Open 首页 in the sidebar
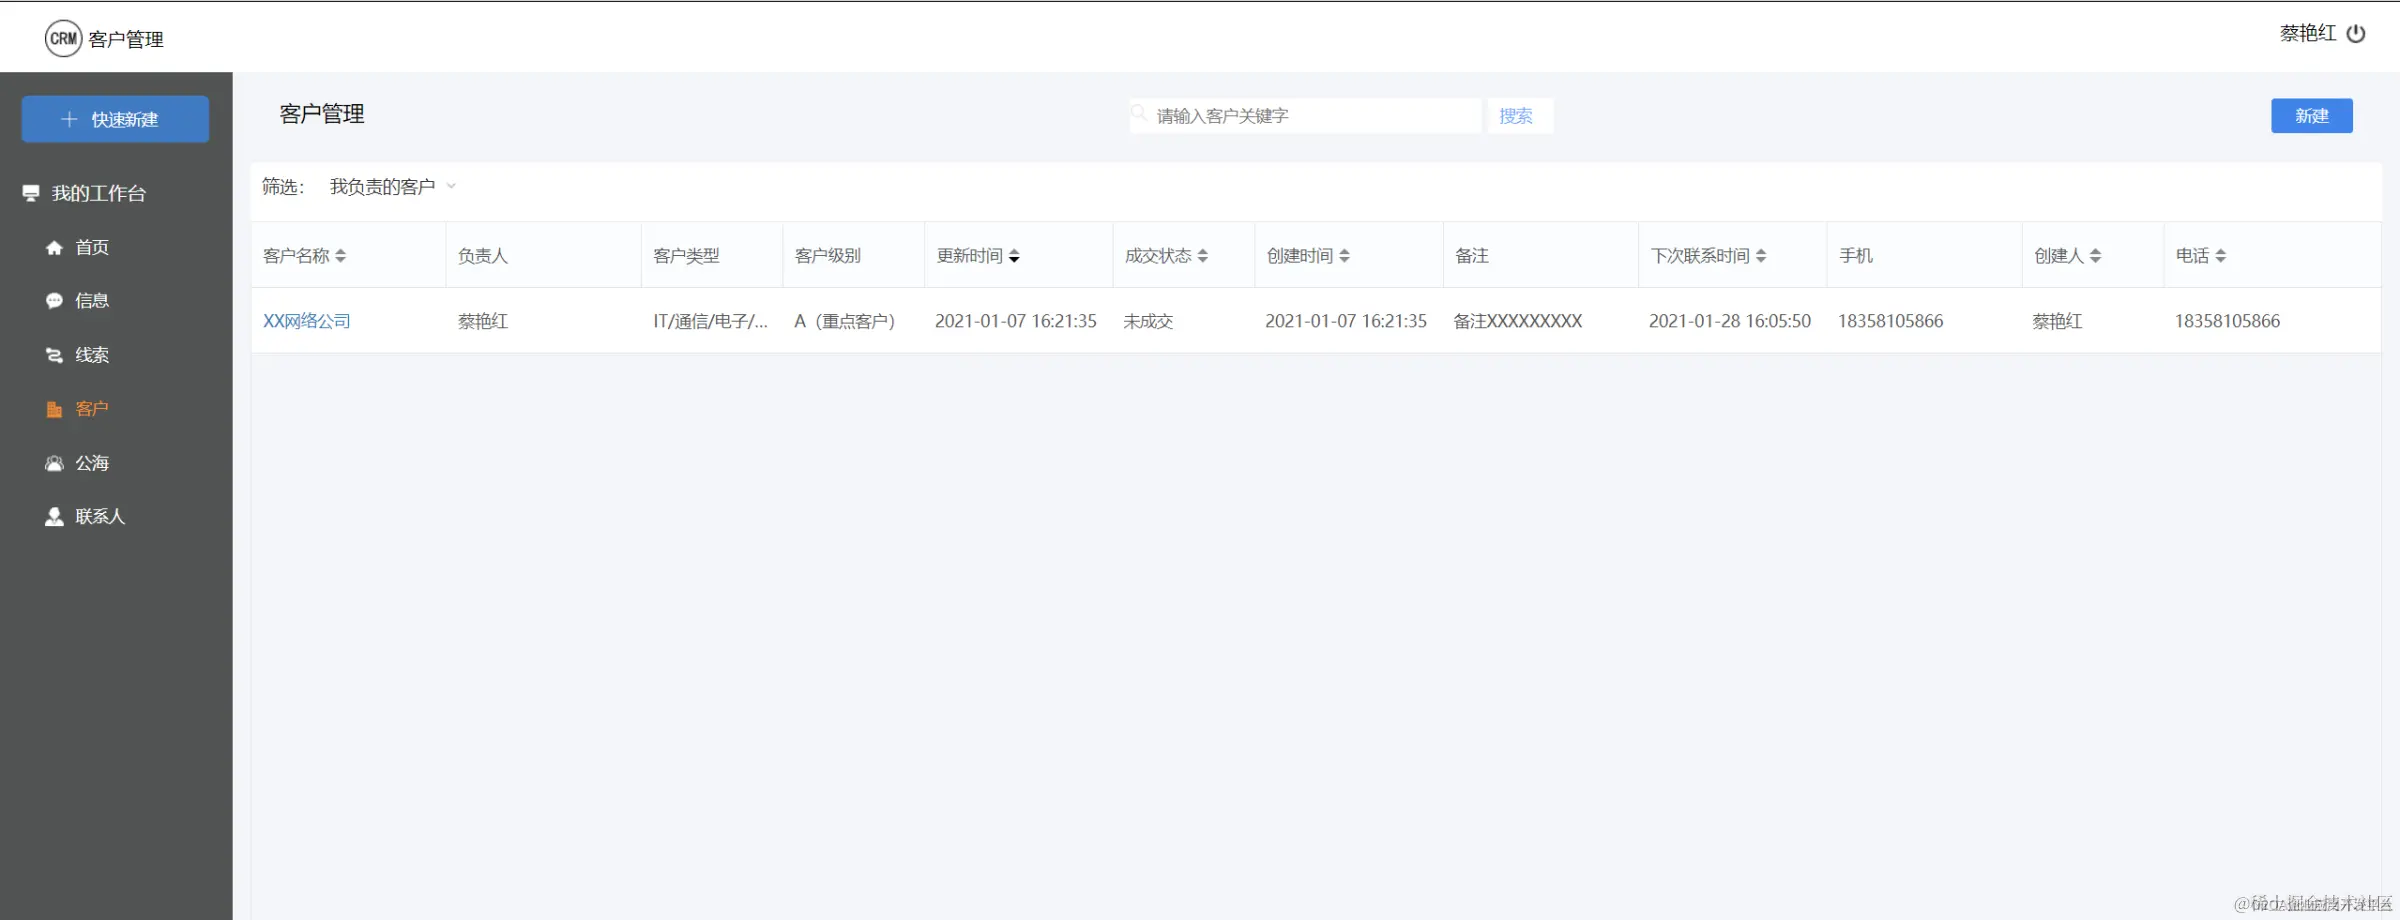This screenshot has height=920, width=2400. click(x=92, y=247)
